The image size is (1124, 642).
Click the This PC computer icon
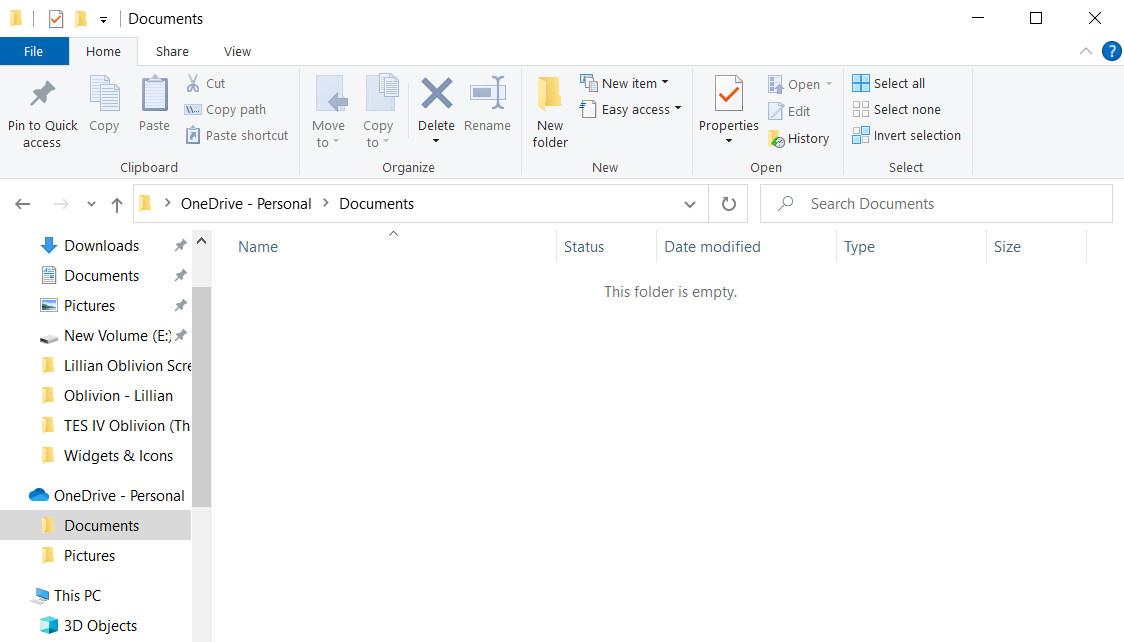(40, 595)
